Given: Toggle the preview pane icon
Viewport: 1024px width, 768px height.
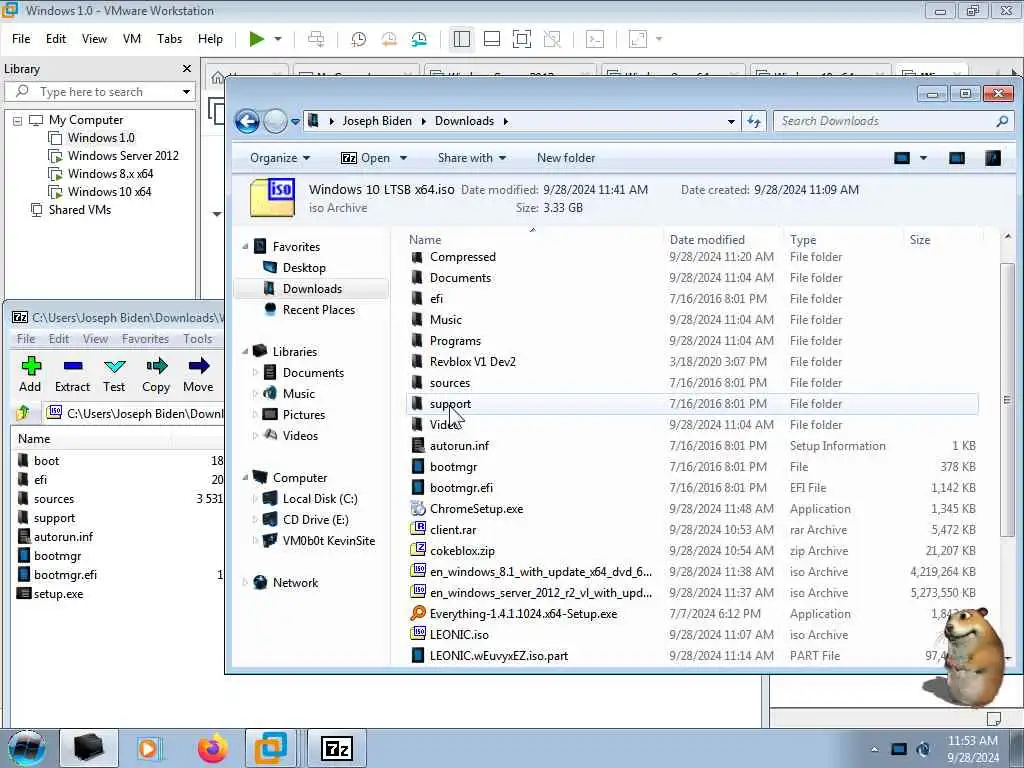Looking at the screenshot, I should click(957, 158).
